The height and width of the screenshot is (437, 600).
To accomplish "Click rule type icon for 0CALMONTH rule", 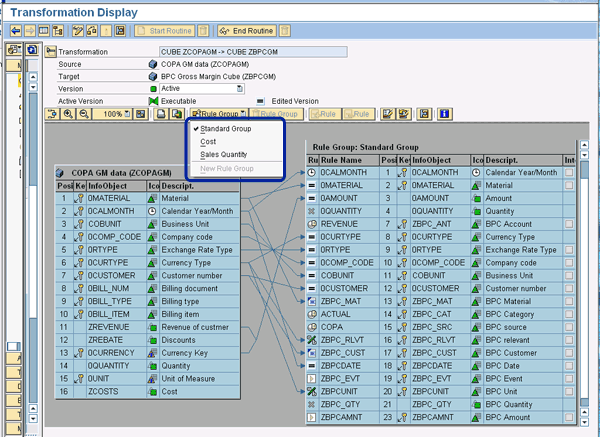I will click(313, 172).
